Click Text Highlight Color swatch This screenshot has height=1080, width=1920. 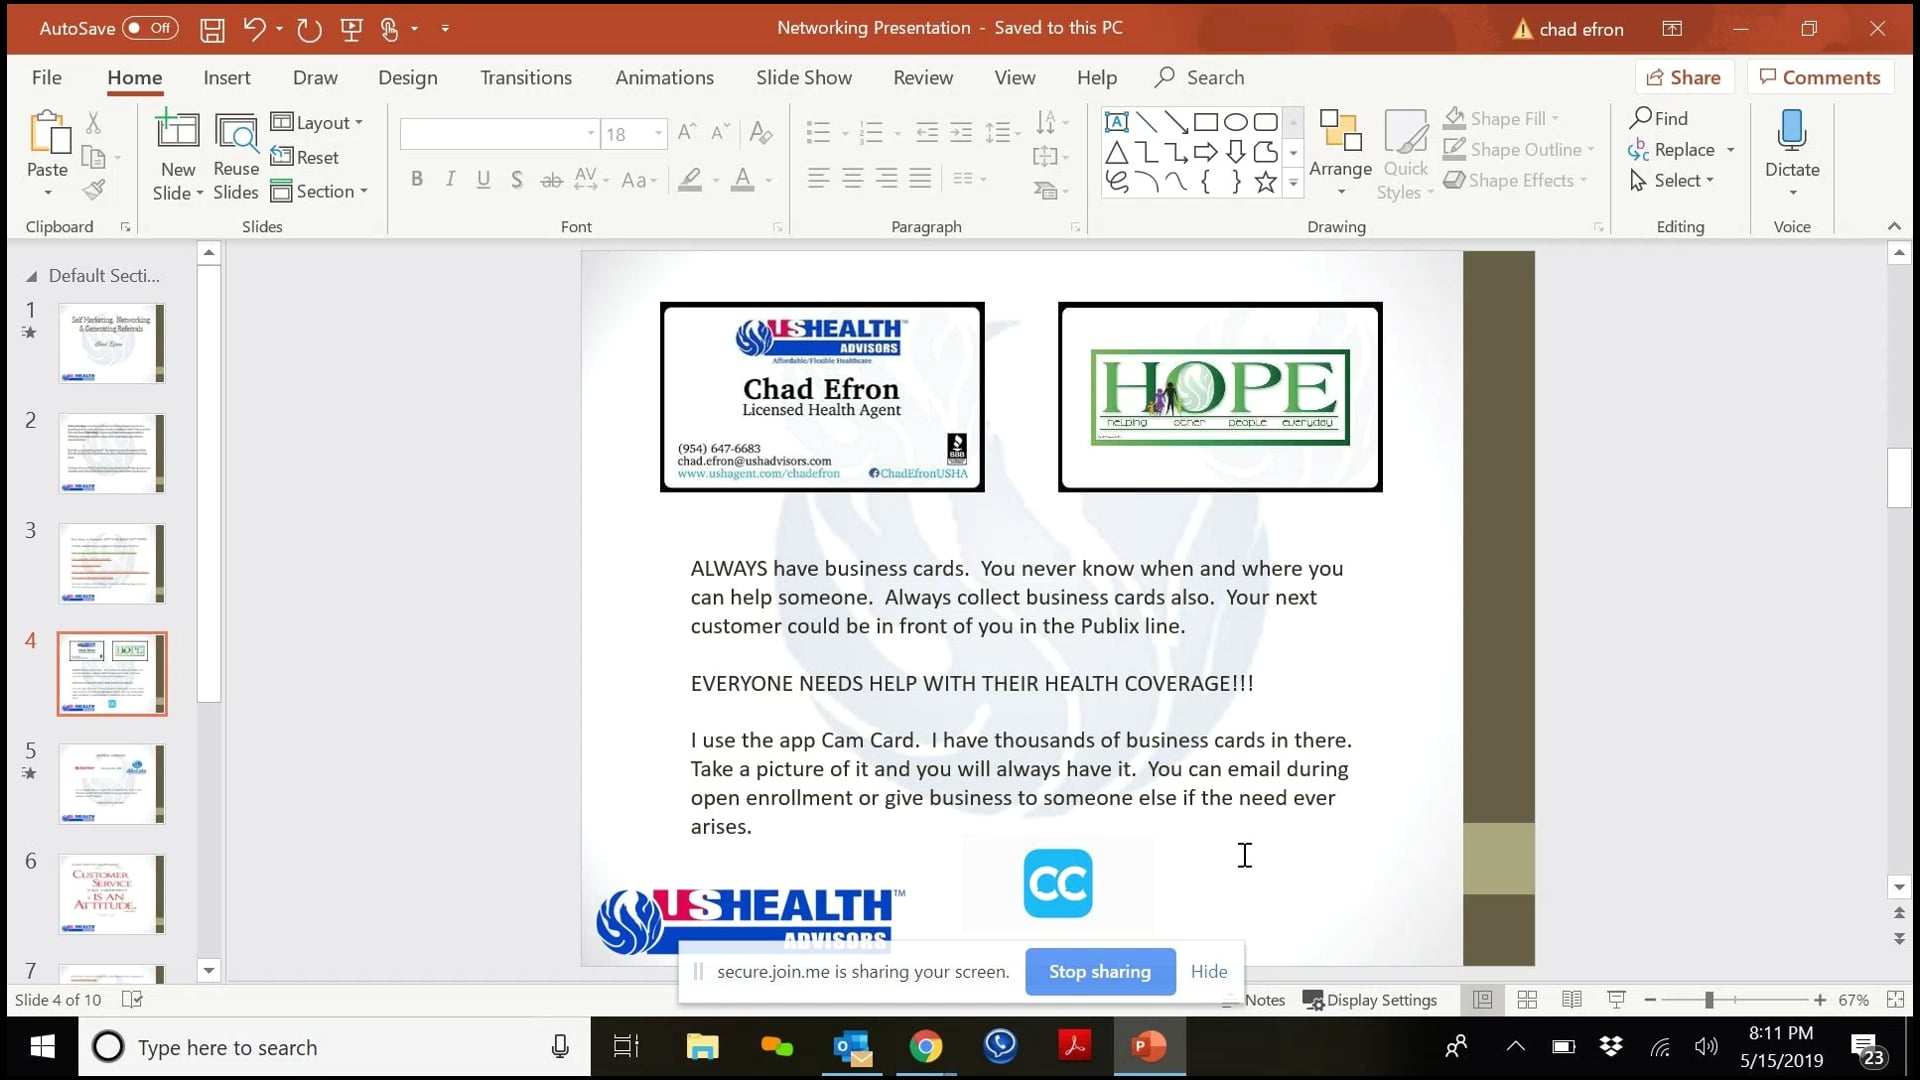(x=689, y=180)
